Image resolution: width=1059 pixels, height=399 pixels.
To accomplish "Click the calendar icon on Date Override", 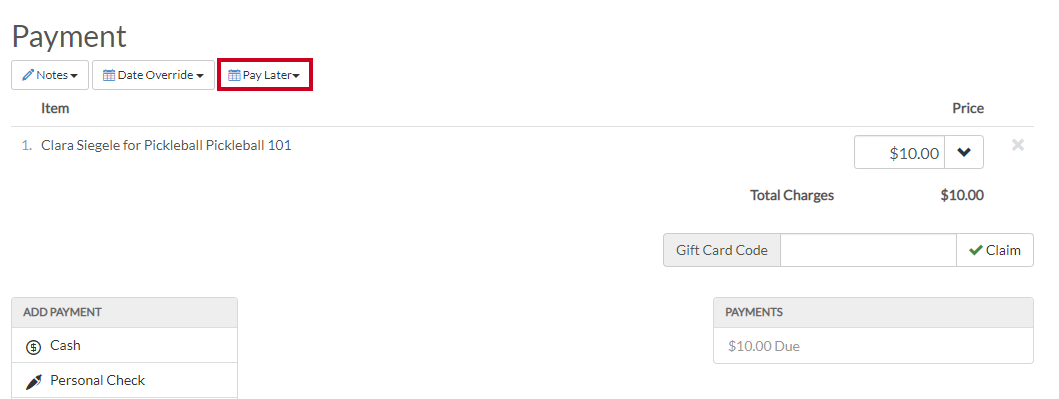I will coord(109,75).
